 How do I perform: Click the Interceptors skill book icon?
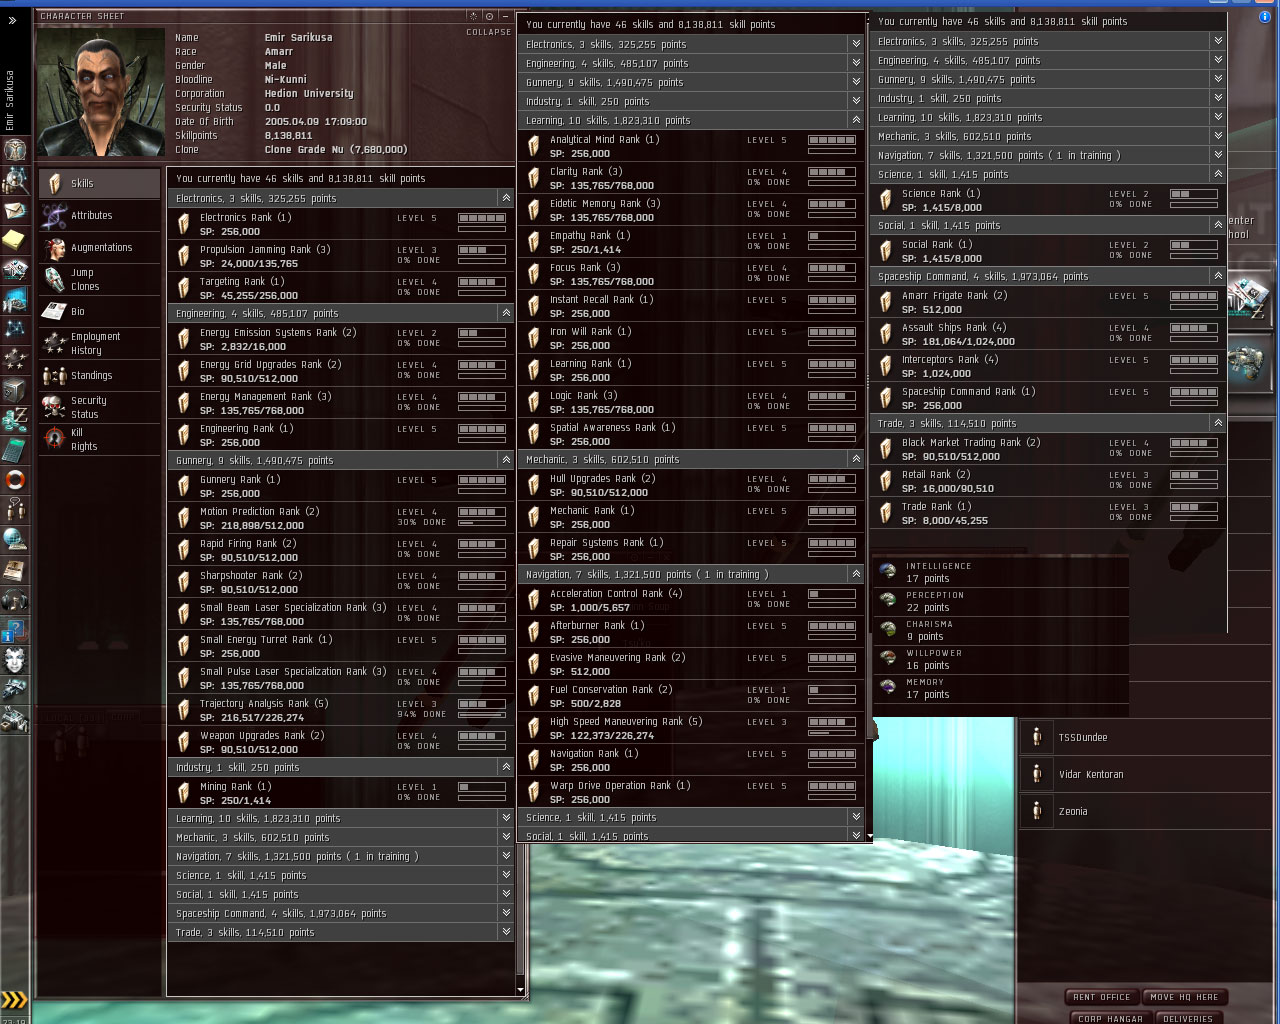[885, 366]
